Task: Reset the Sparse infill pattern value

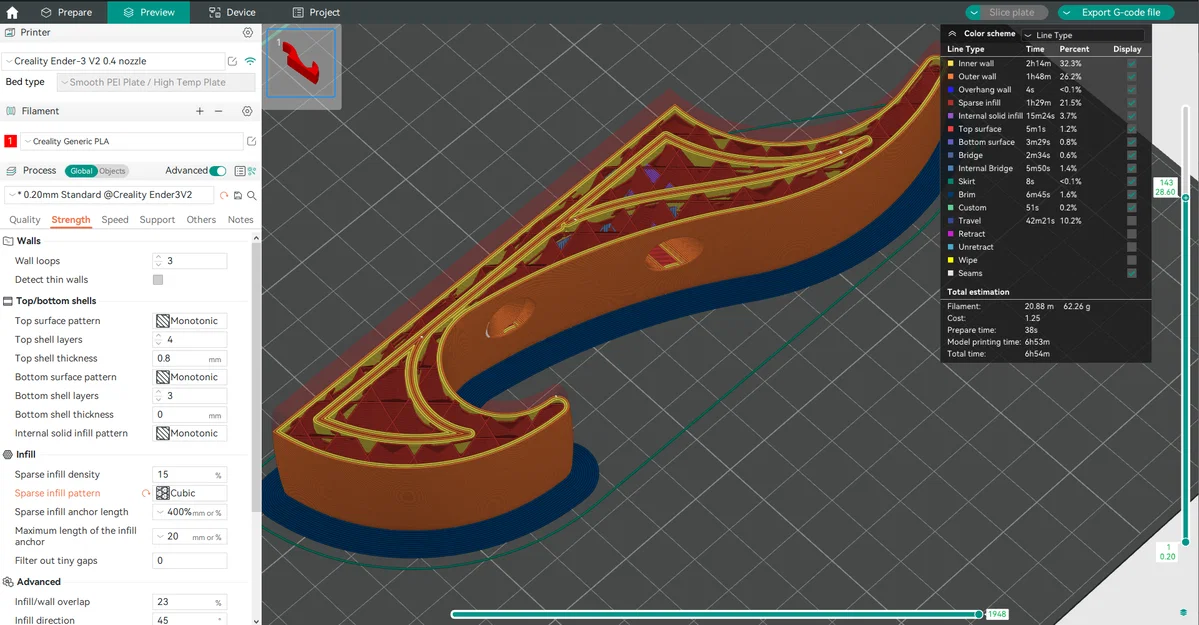Action: click(x=145, y=493)
